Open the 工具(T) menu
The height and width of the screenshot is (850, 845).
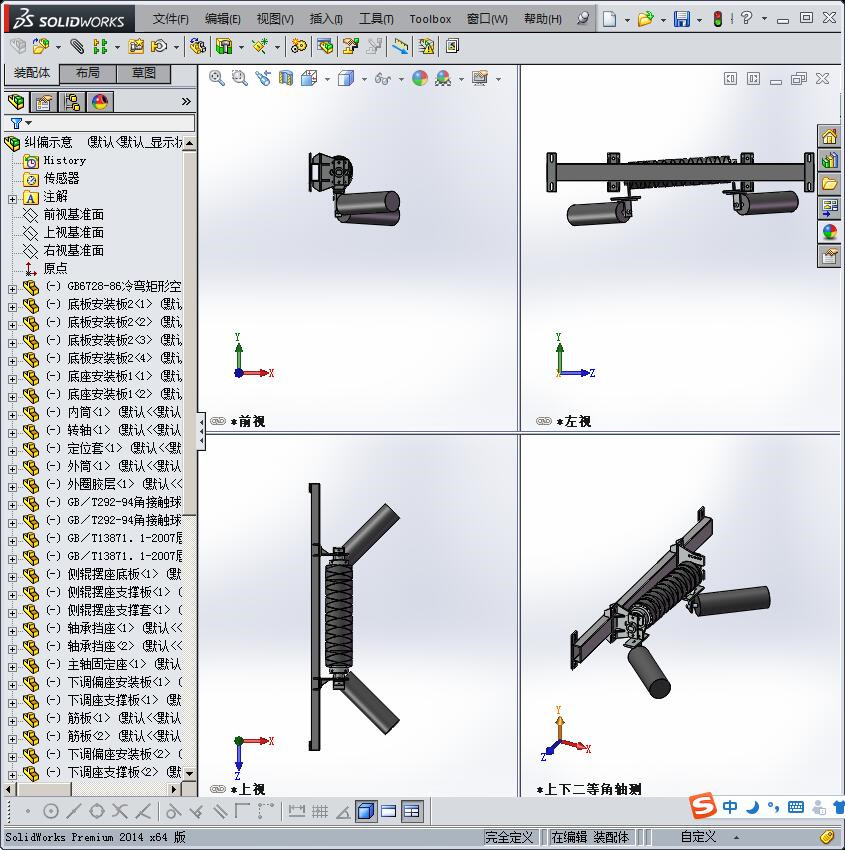[x=376, y=19]
